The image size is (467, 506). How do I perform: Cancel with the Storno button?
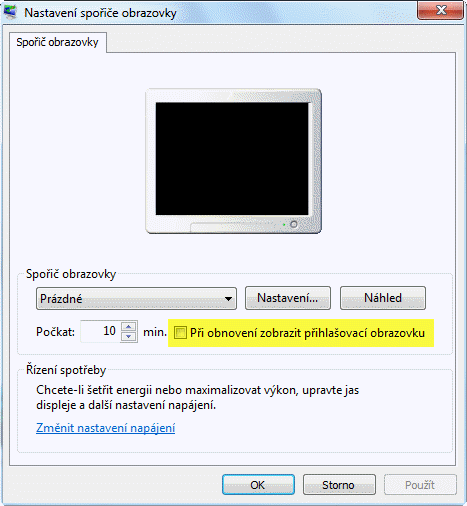(339, 485)
